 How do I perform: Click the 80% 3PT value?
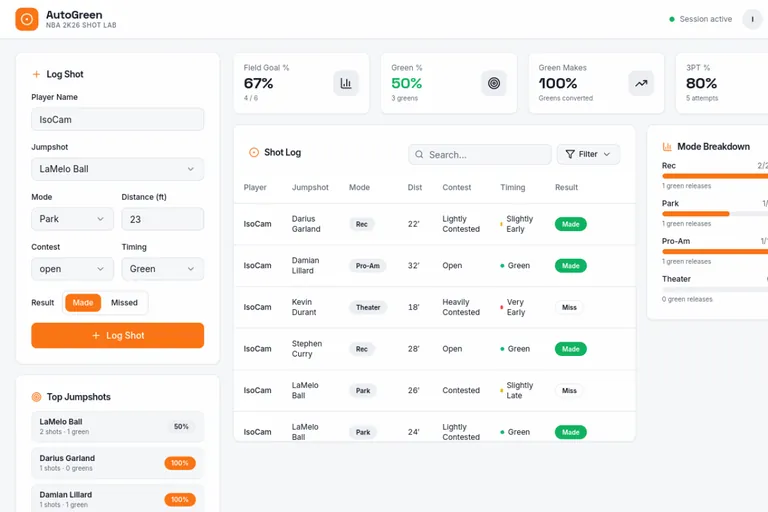tap(701, 83)
